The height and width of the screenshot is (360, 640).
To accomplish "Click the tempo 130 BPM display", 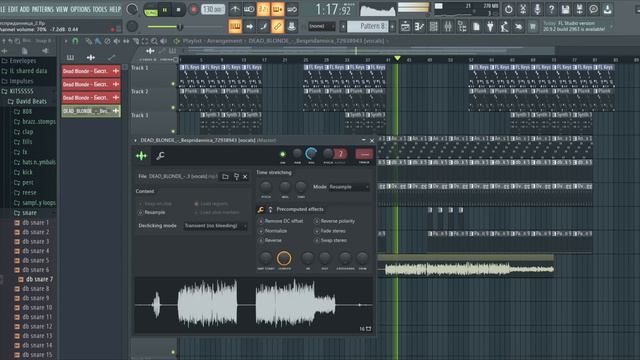I will pyautogui.click(x=213, y=9).
